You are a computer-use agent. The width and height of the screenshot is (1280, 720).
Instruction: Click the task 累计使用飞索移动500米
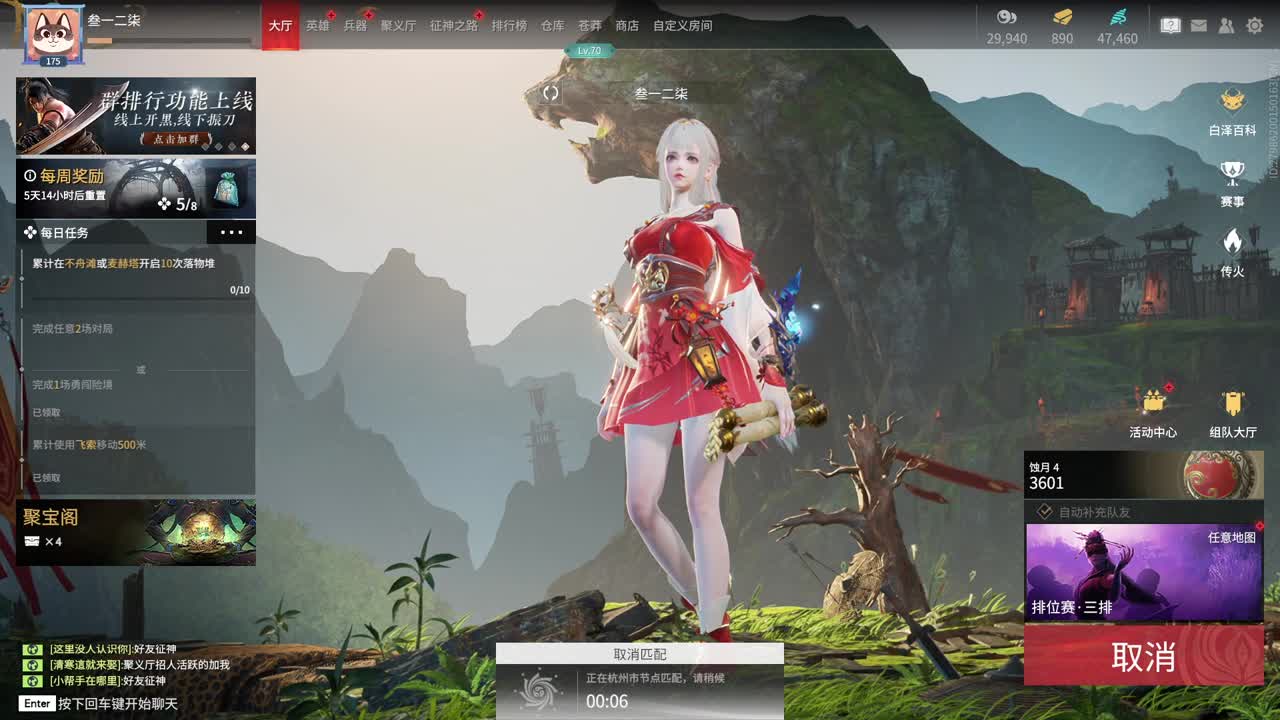pos(89,444)
